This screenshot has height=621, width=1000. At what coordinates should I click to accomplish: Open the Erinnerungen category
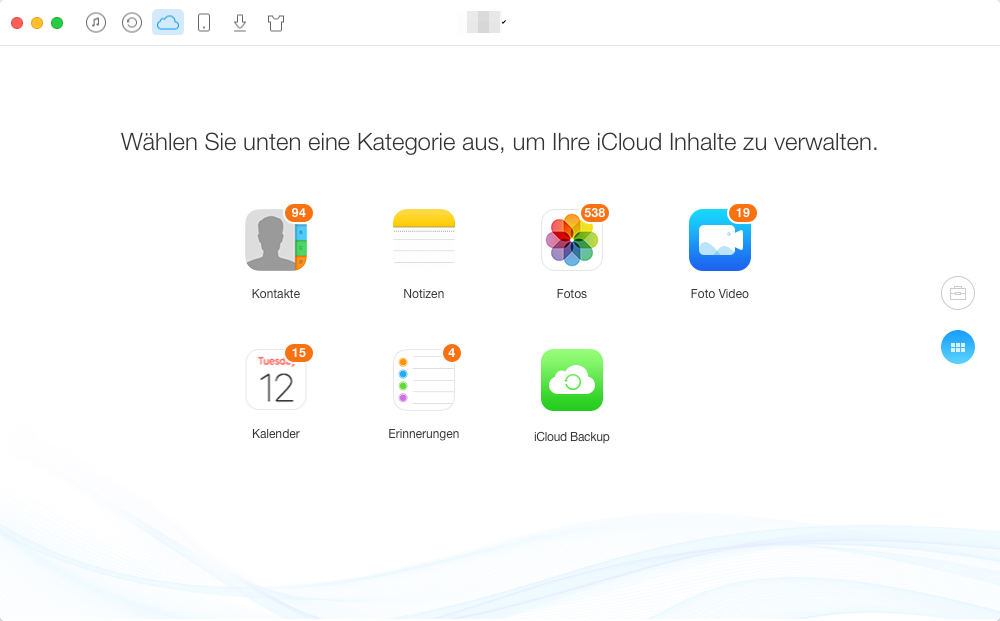pyautogui.click(x=424, y=379)
